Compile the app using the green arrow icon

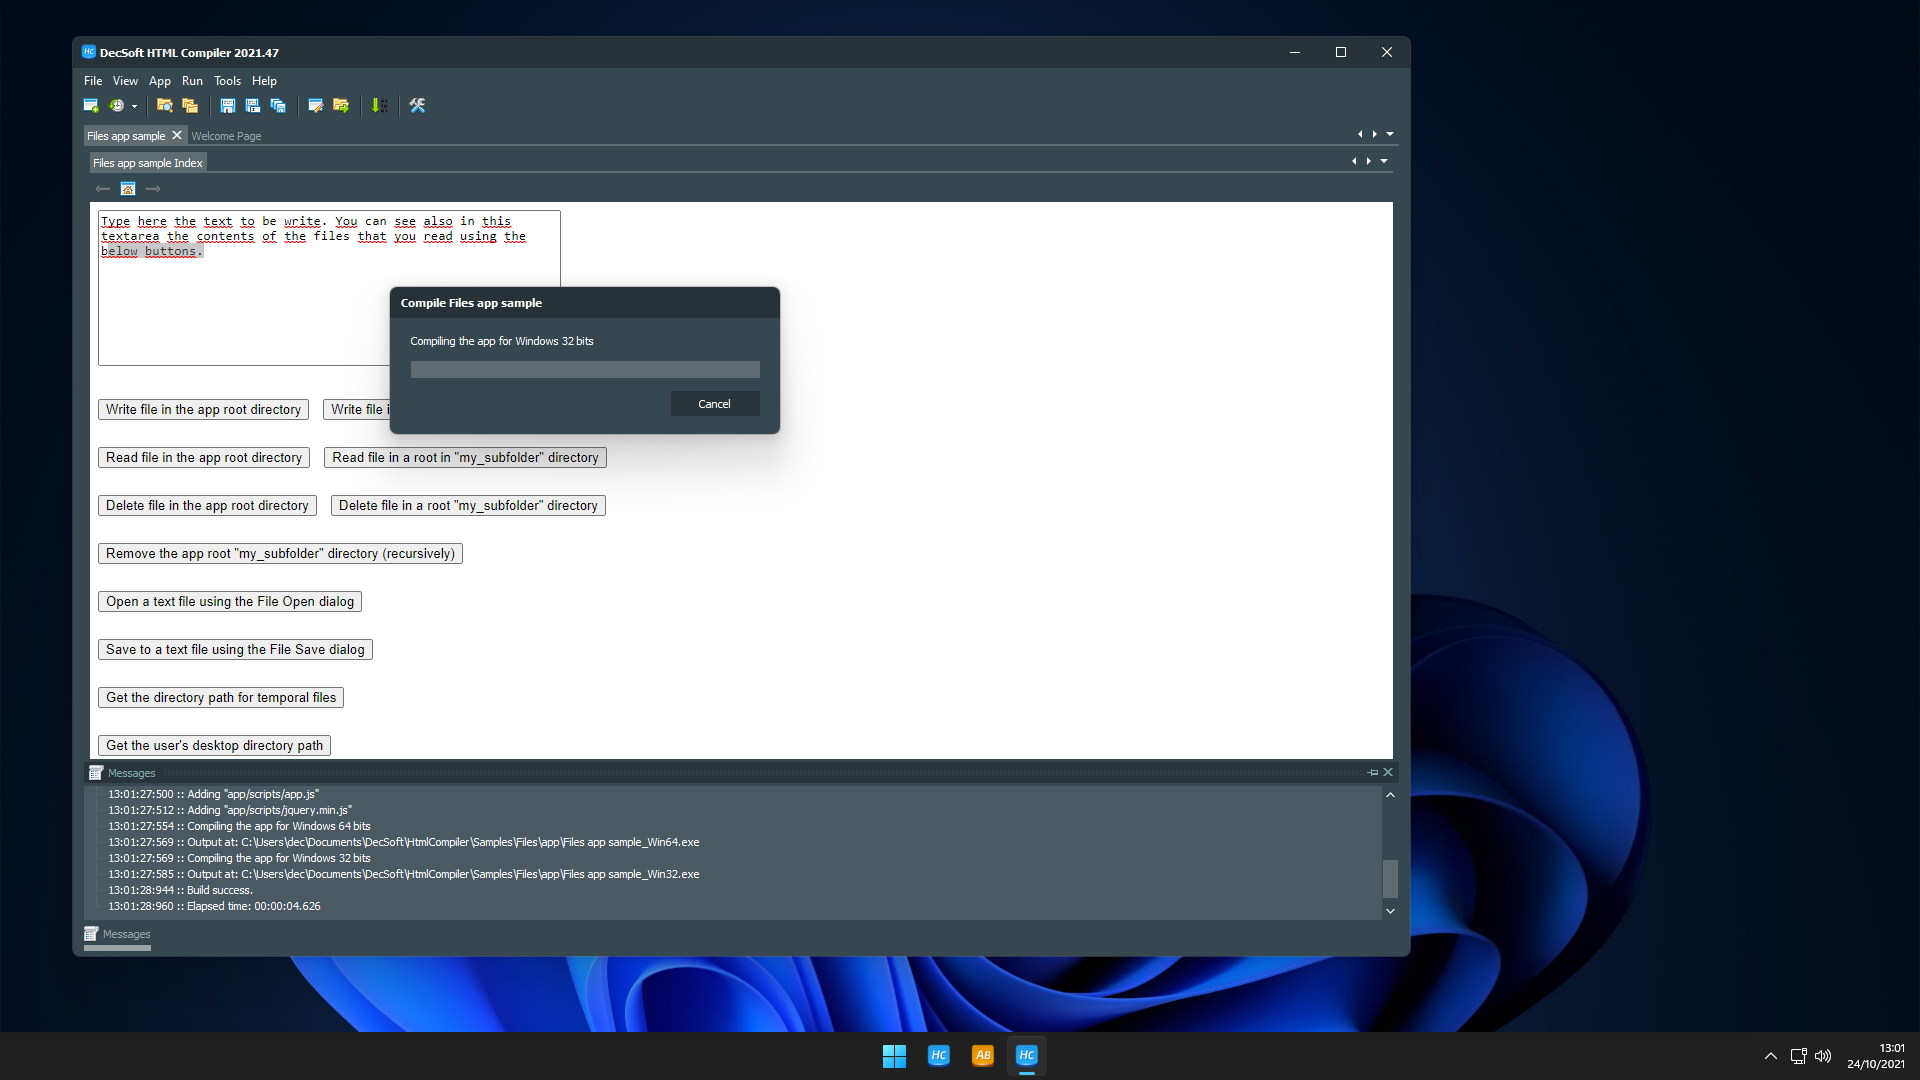coord(379,105)
